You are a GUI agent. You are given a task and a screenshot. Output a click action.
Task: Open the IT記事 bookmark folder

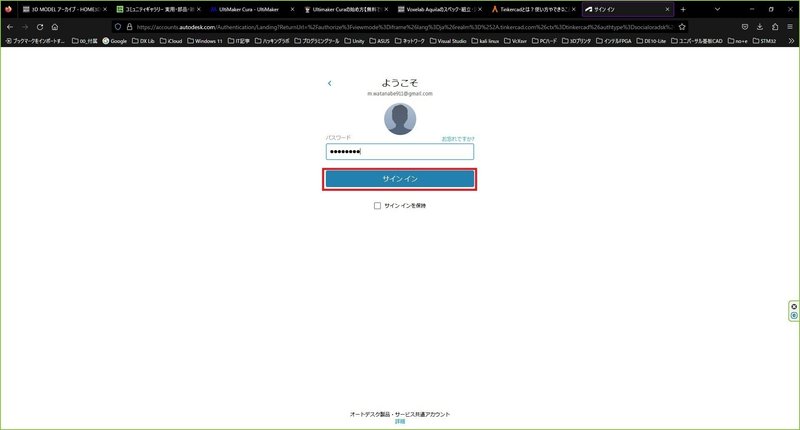click(239, 41)
